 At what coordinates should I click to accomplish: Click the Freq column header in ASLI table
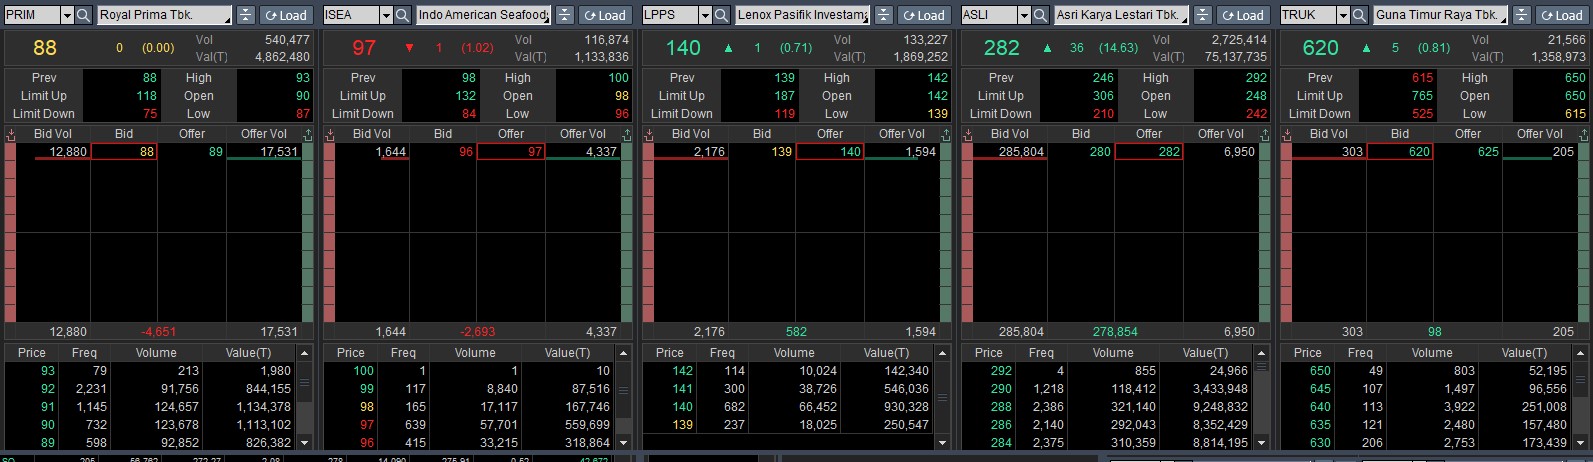coord(1041,353)
